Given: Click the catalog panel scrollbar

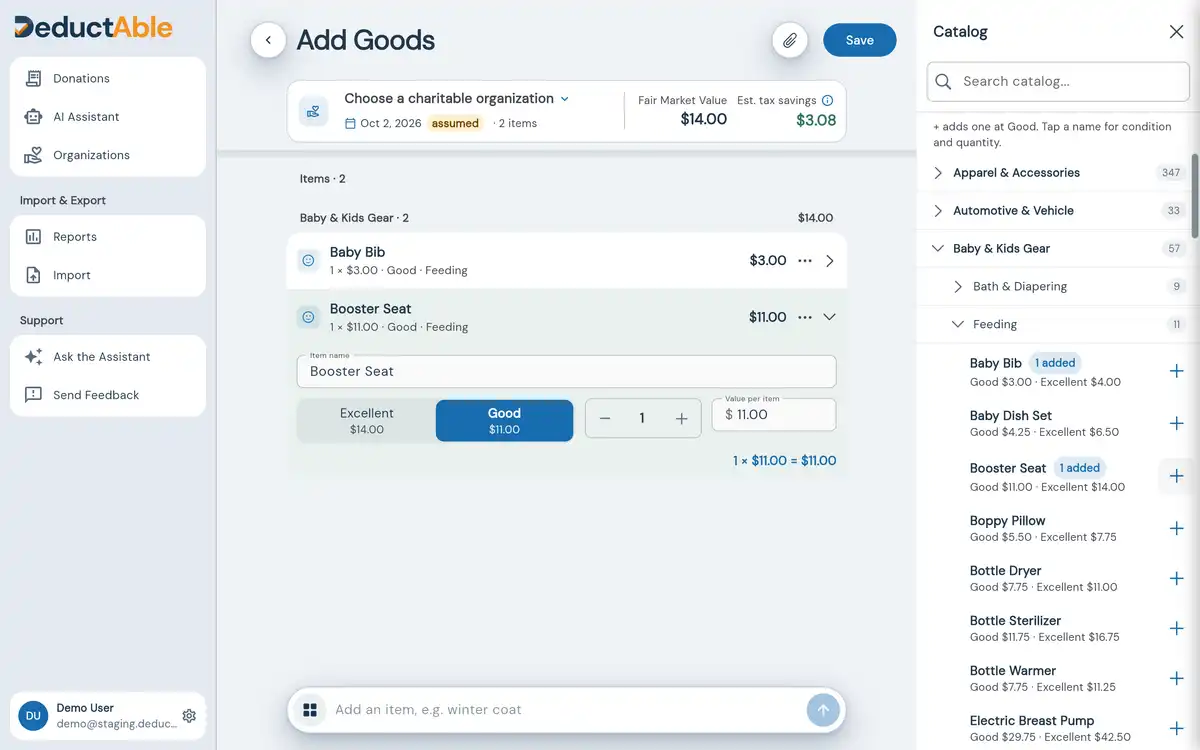Looking at the screenshot, I should coord(1195,195).
